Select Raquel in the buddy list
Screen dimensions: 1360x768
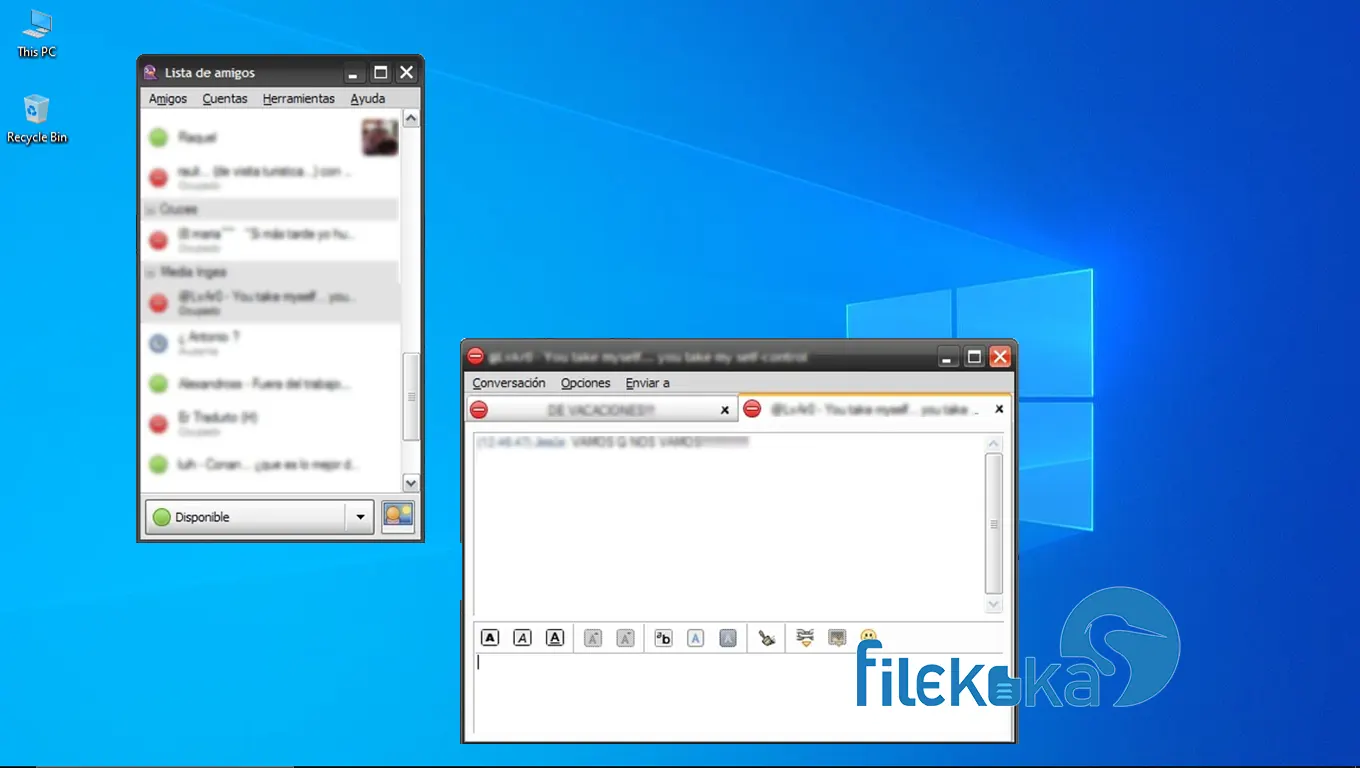(270, 137)
